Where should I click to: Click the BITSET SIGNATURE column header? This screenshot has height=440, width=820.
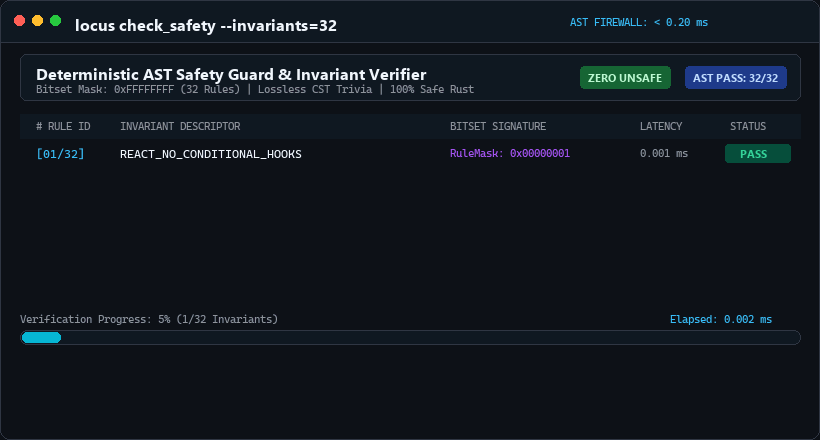pyautogui.click(x=498, y=126)
